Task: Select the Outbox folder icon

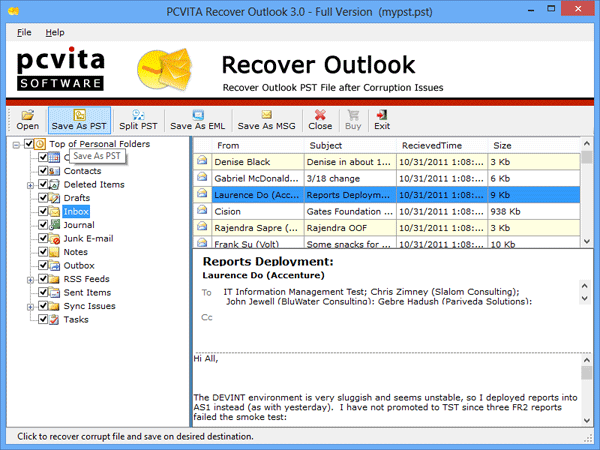Action: 54,265
